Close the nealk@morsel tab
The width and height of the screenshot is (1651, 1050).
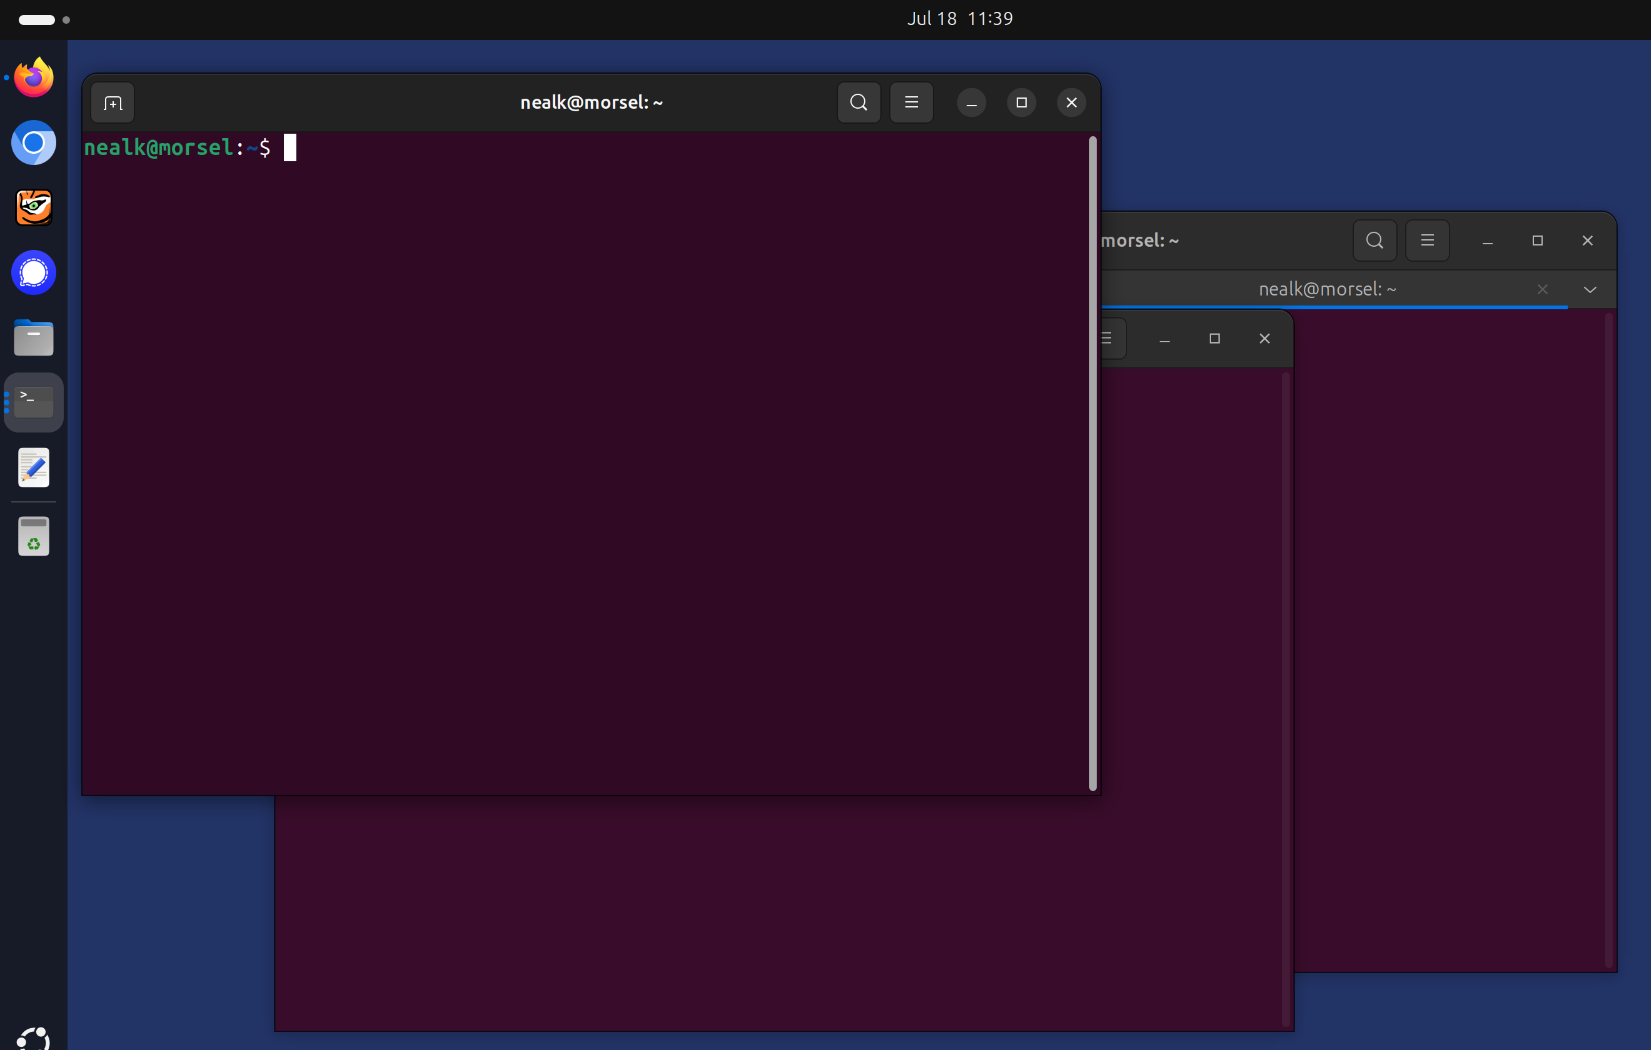(x=1542, y=289)
